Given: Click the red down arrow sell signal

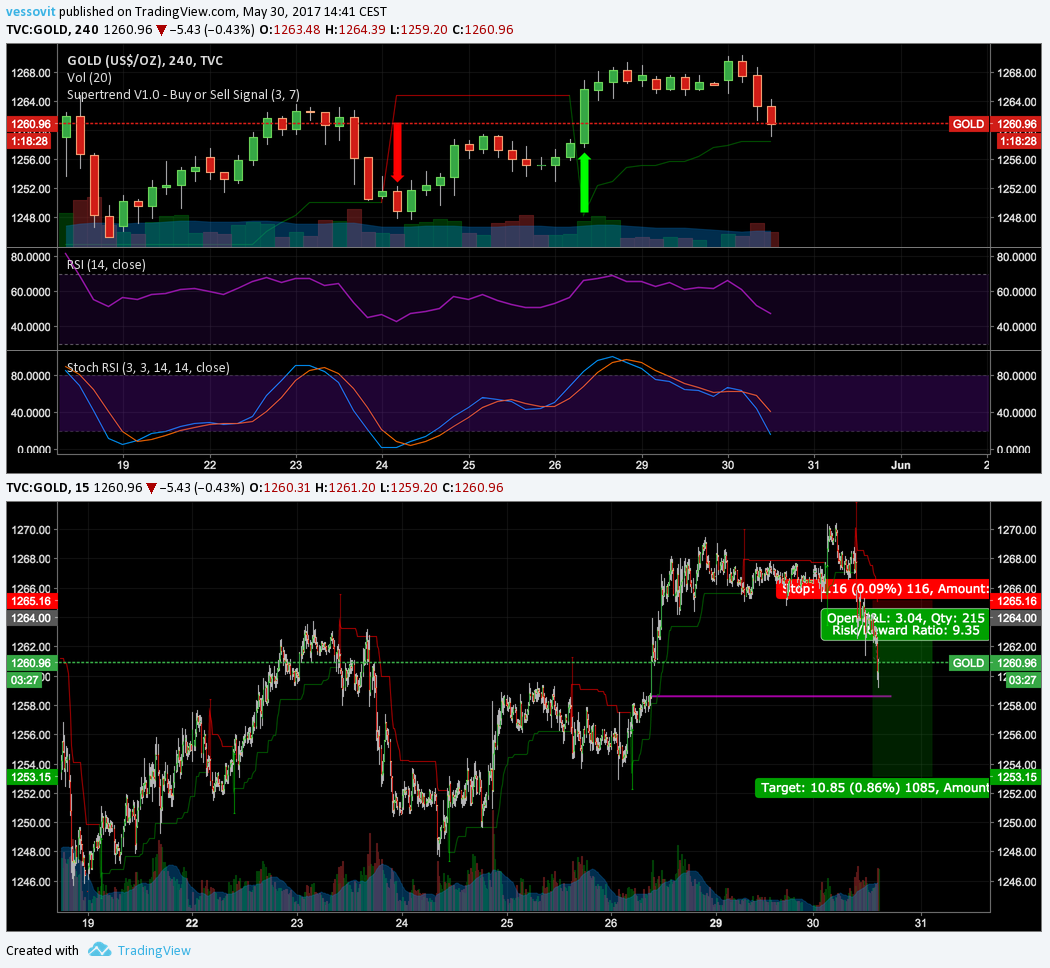Looking at the screenshot, I should coord(397,152).
